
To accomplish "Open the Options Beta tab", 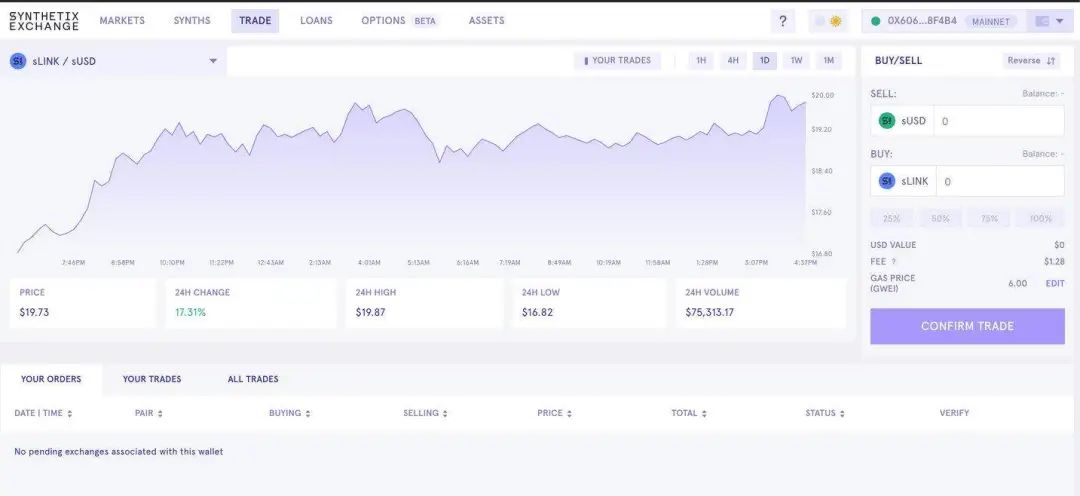I will coord(399,21).
